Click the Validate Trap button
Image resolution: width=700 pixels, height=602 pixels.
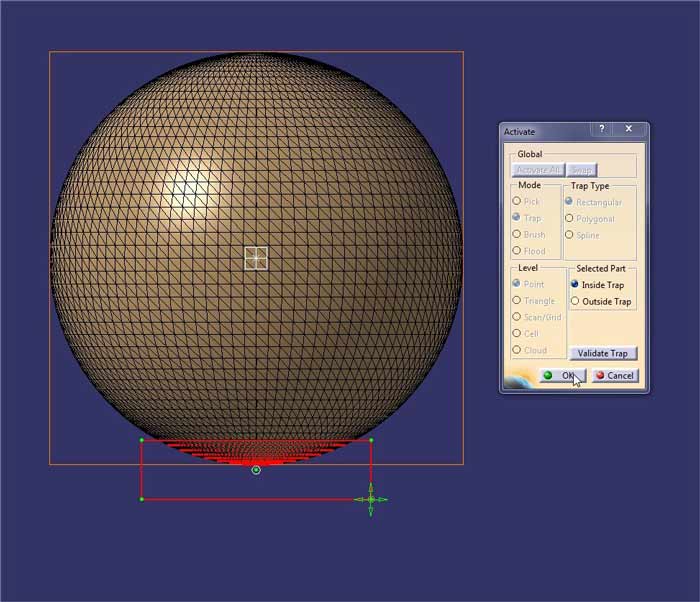[x=603, y=353]
